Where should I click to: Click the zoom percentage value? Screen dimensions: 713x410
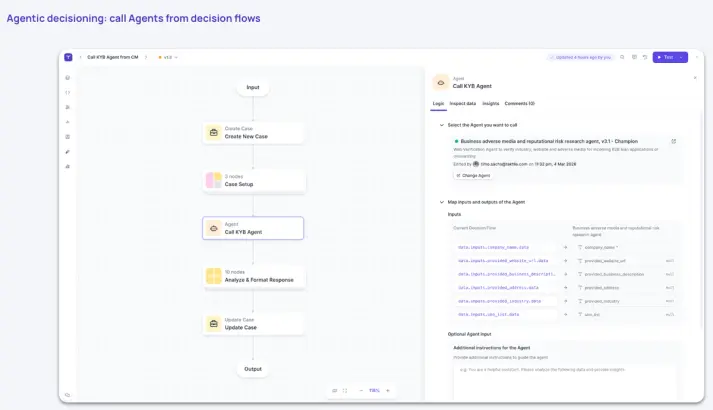click(x=374, y=390)
